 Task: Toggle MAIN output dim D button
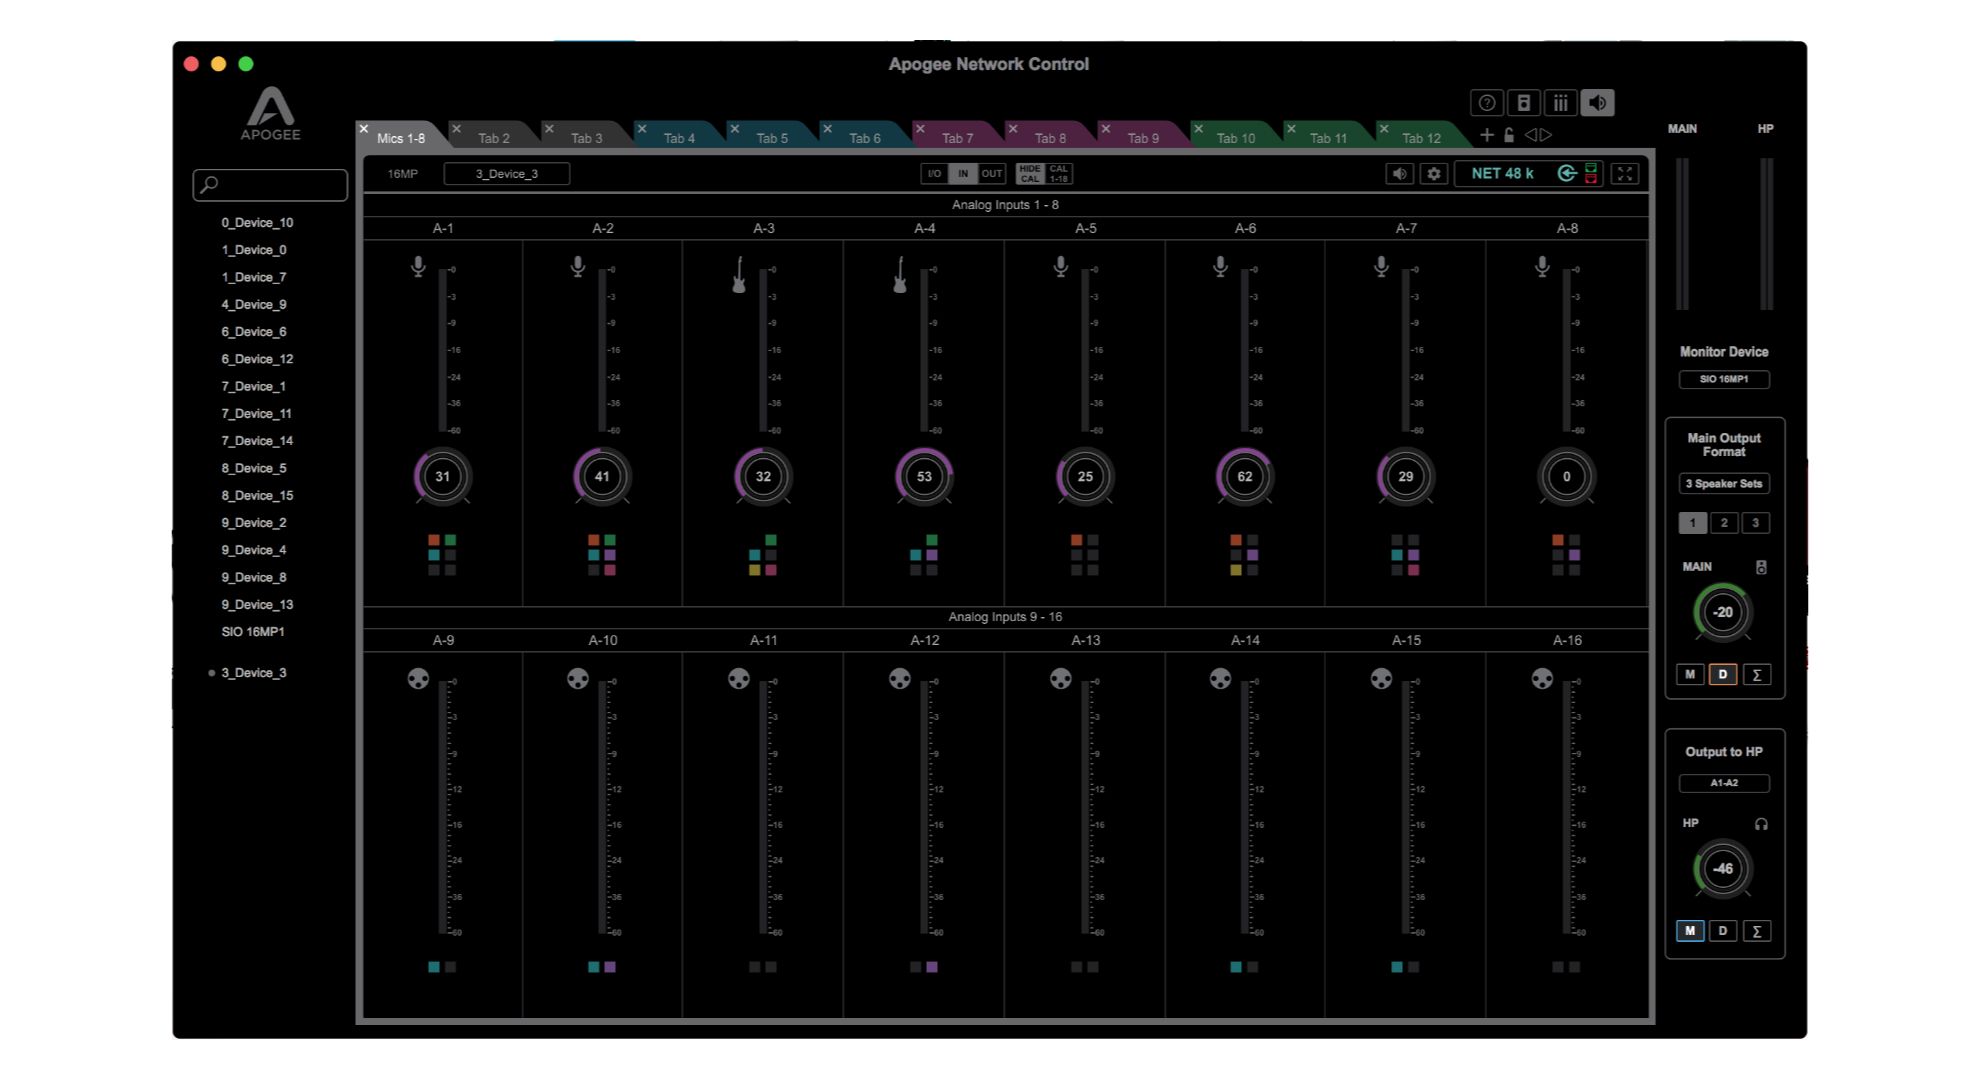point(1723,675)
